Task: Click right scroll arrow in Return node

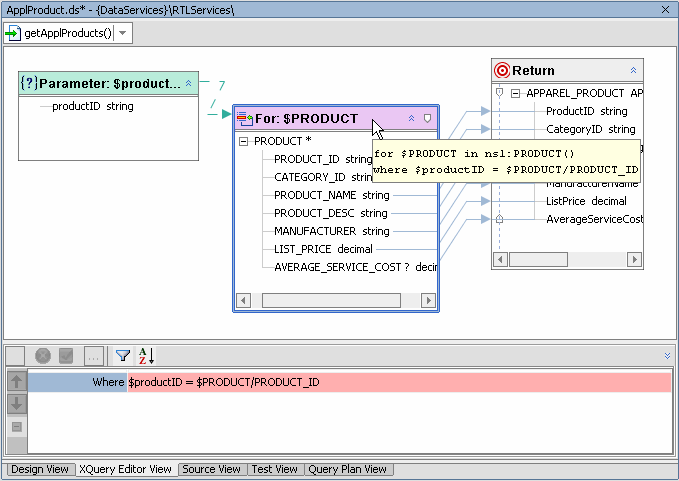Action: click(634, 260)
